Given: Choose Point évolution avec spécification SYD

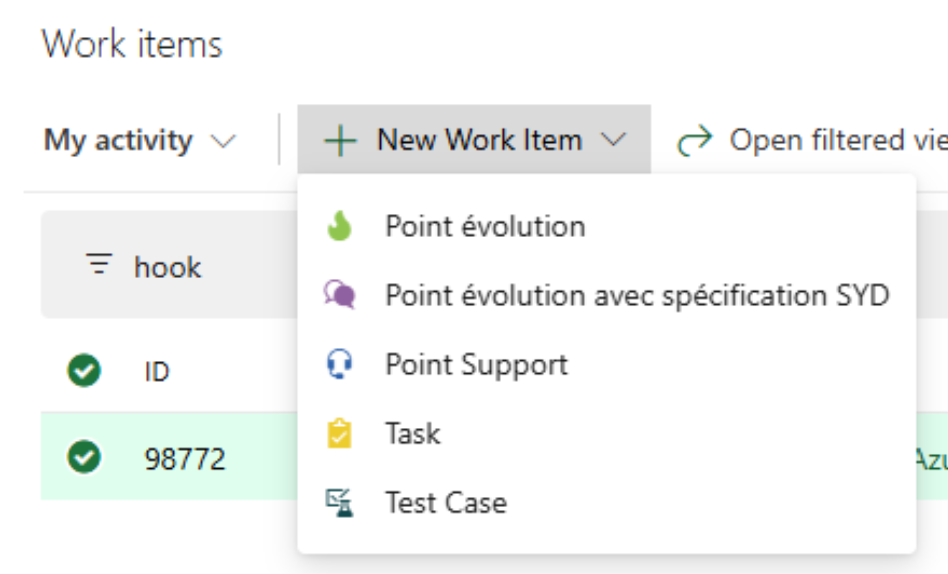Looking at the screenshot, I should 637,296.
